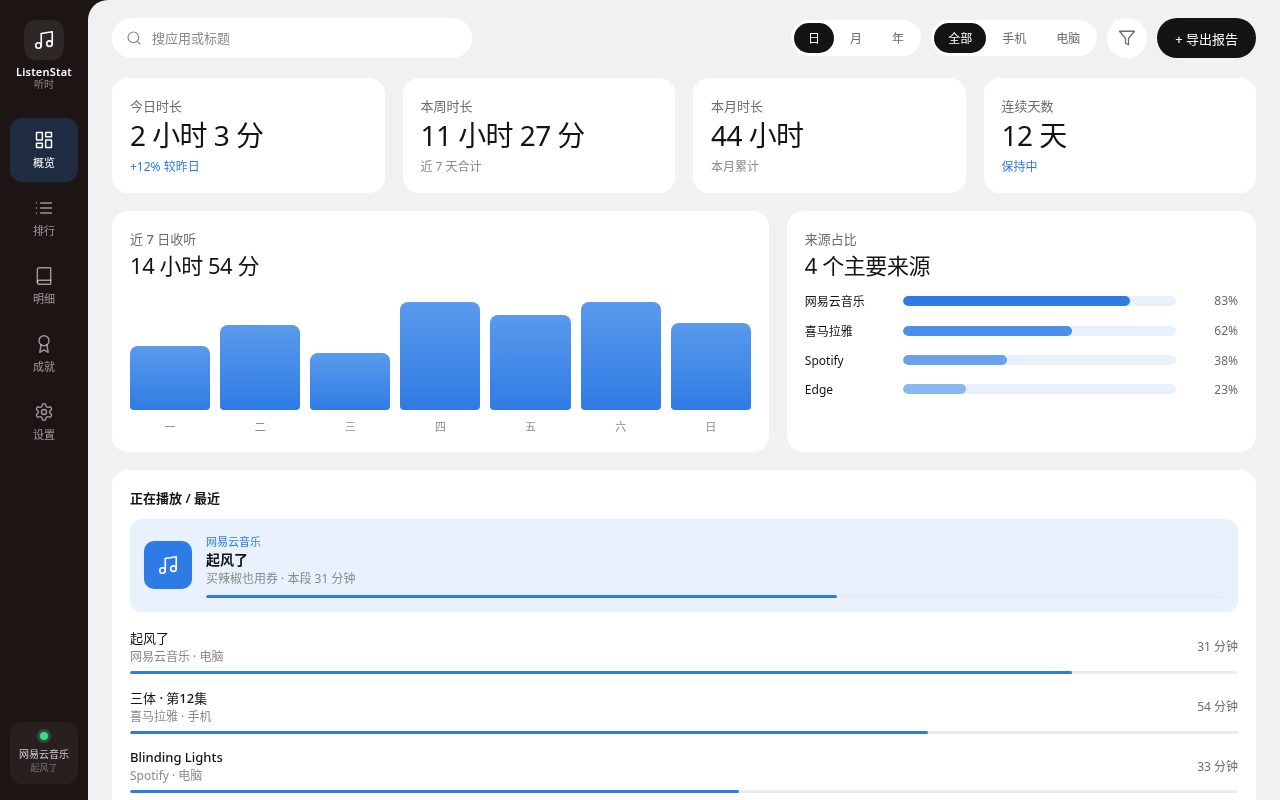1280x800 pixels.
Task: Click the Edge source row label
Action: click(x=819, y=390)
